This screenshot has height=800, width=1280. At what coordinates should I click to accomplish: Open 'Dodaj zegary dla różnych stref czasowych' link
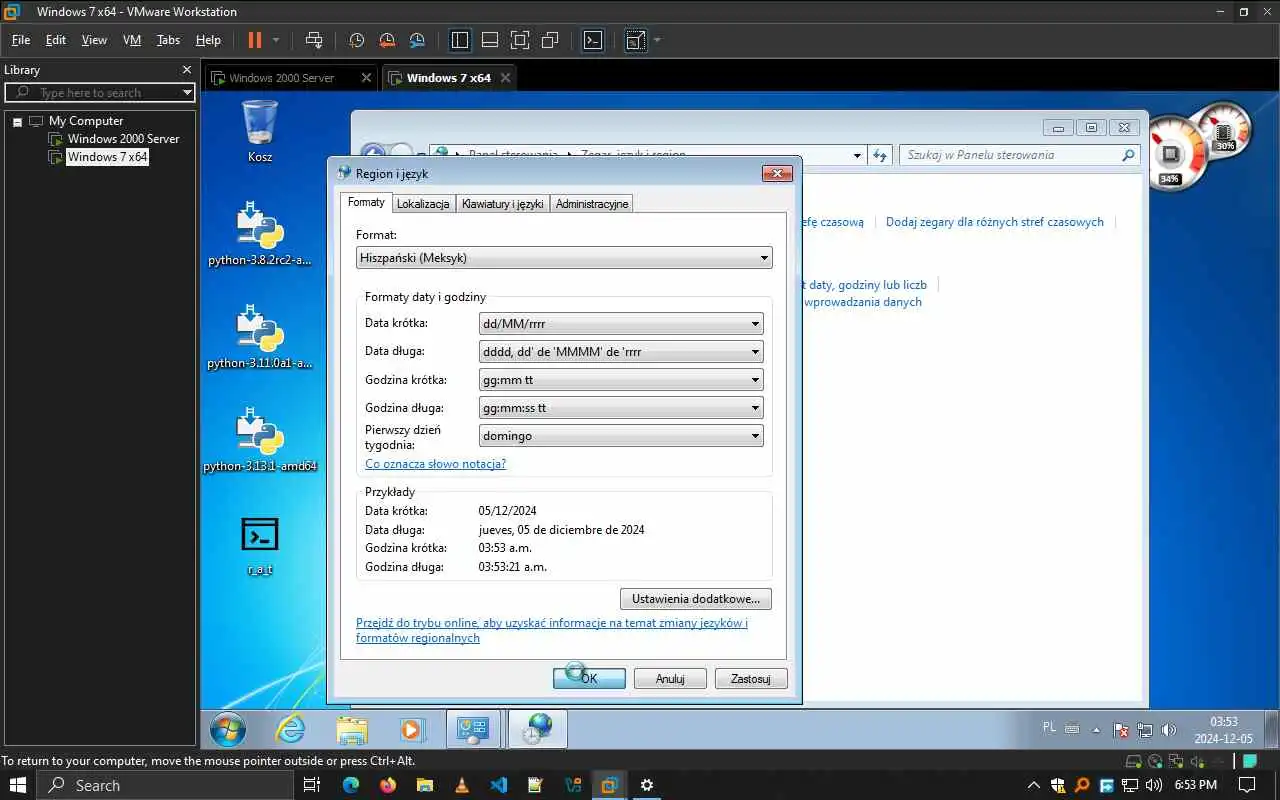[995, 222]
